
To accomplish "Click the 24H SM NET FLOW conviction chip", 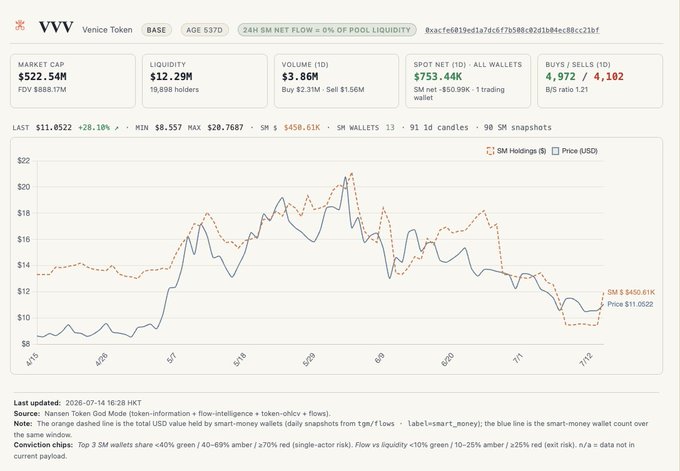I will tap(327, 30).
